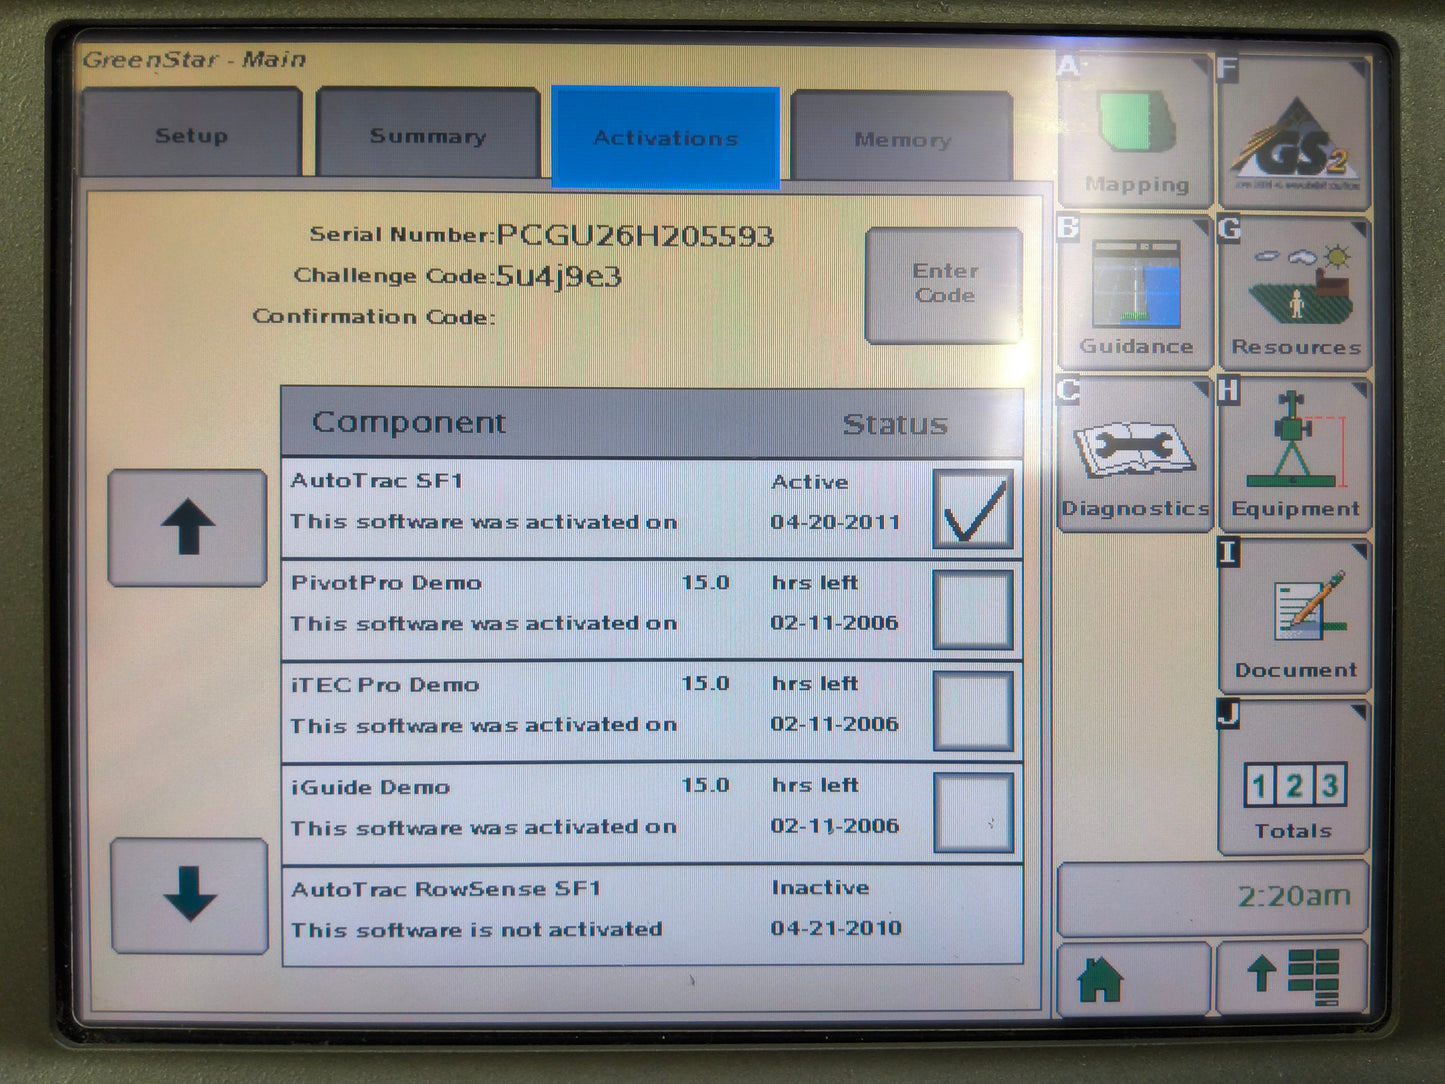Image resolution: width=1445 pixels, height=1084 pixels.
Task: Open the Mapping softkey
Action: coord(1135,131)
